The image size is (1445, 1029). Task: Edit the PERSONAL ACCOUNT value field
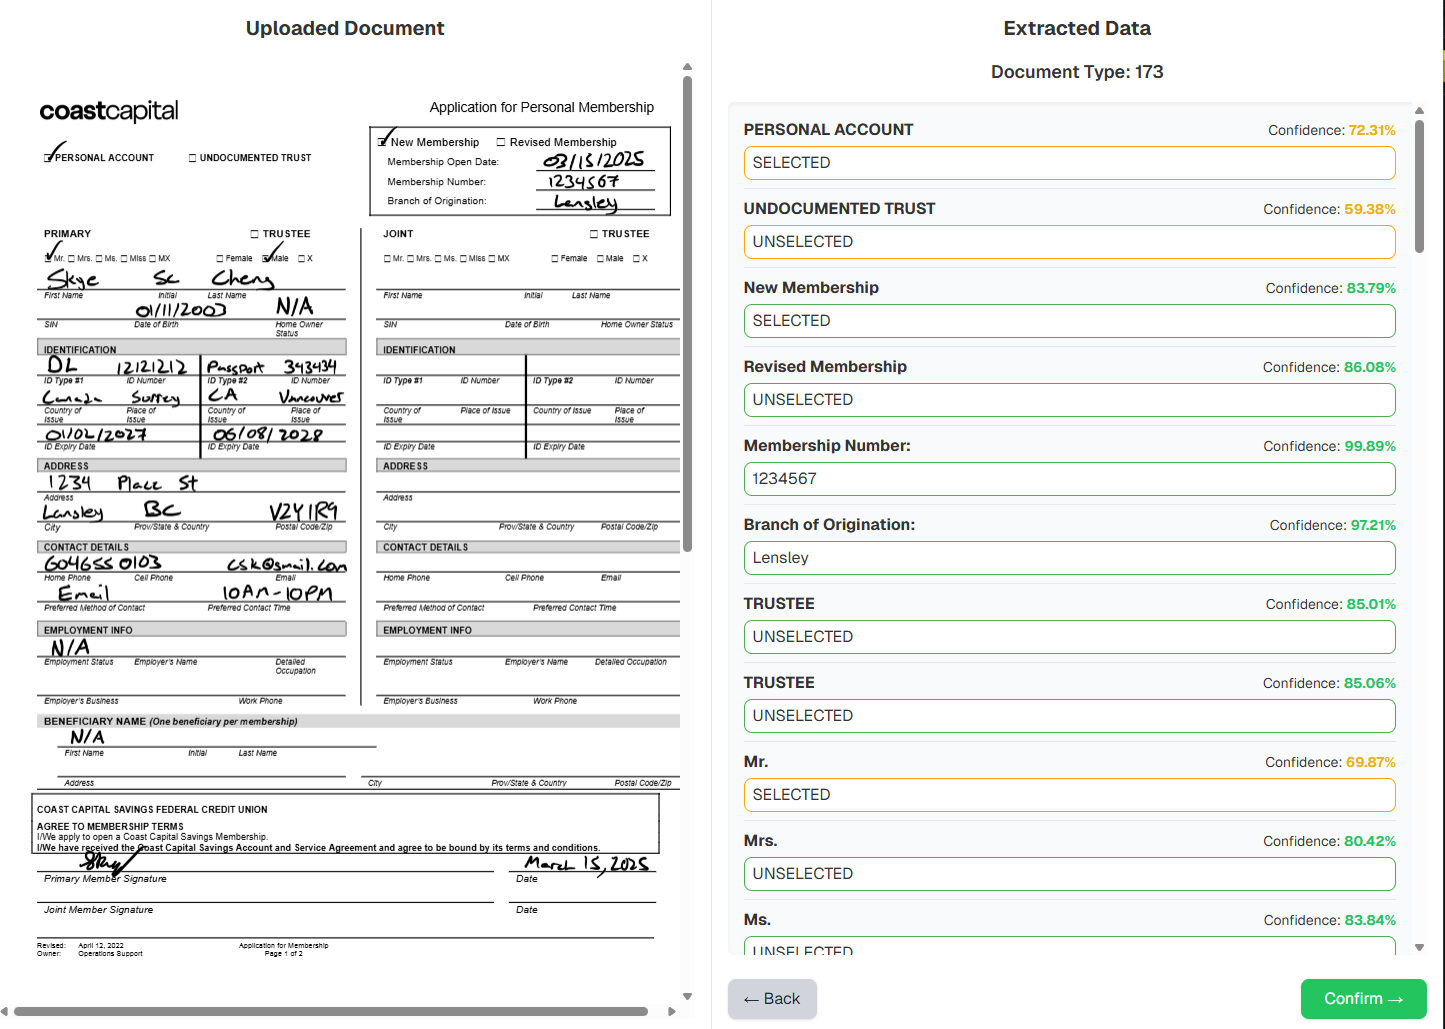1069,163
